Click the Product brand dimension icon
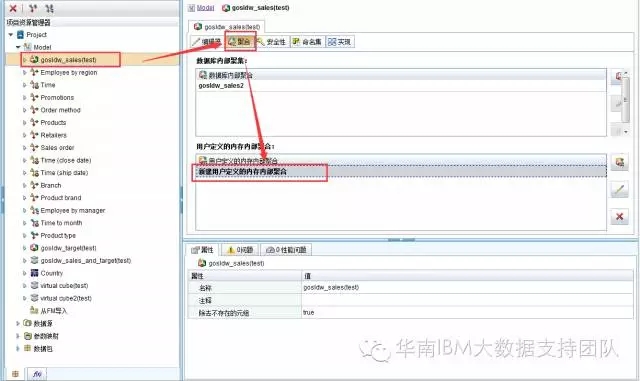 click(35, 198)
